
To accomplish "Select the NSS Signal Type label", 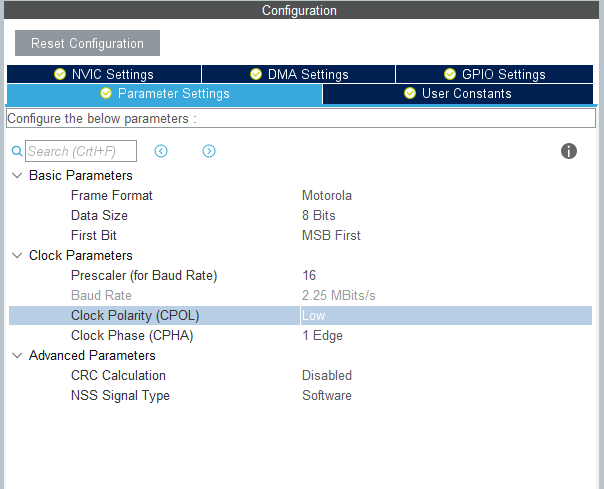I will tap(120, 395).
